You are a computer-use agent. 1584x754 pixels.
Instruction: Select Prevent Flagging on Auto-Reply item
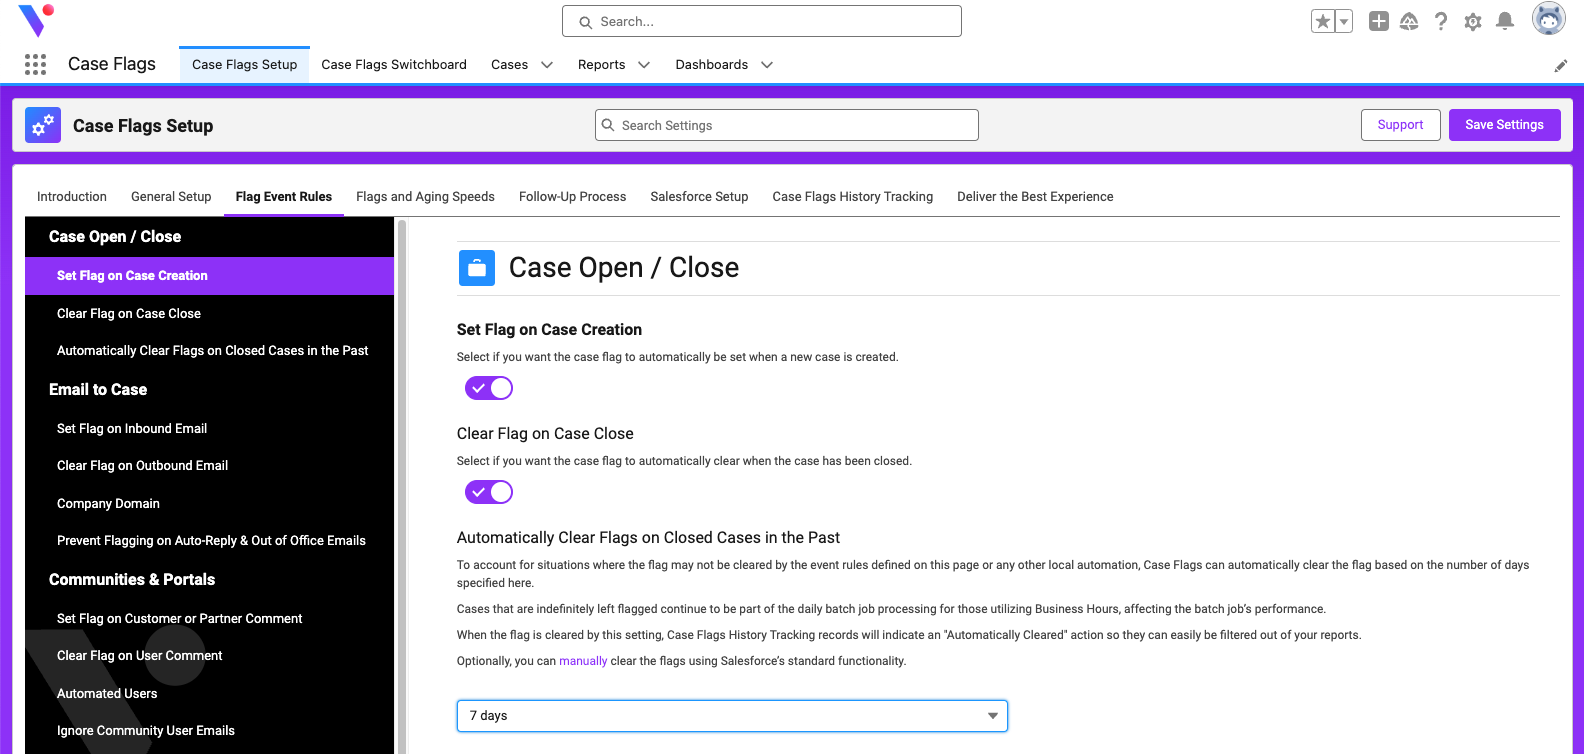[x=210, y=541]
